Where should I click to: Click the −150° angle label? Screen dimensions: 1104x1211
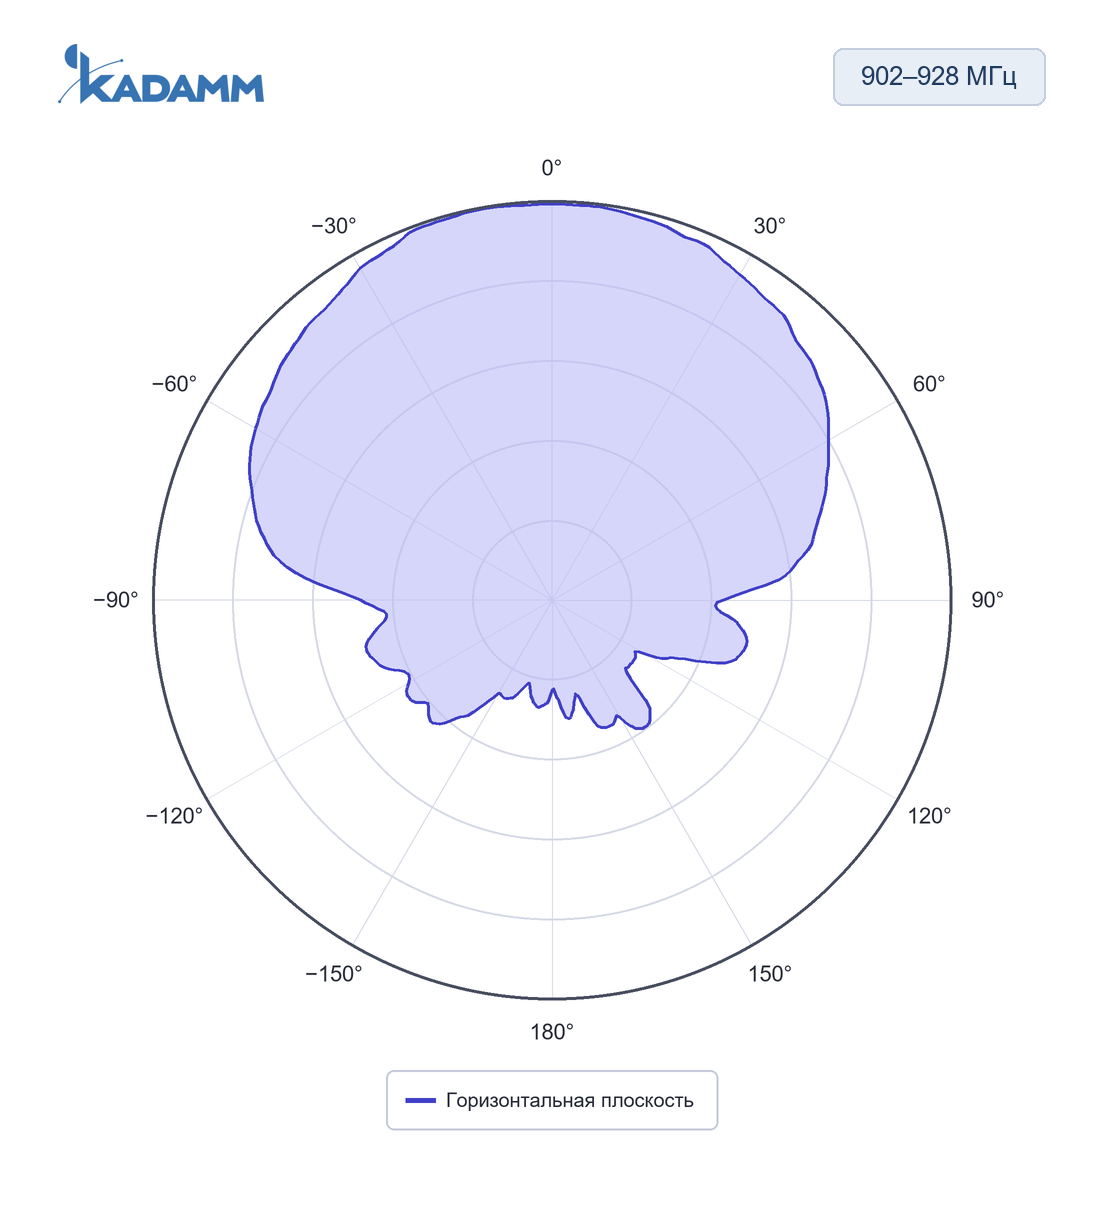tap(334, 974)
